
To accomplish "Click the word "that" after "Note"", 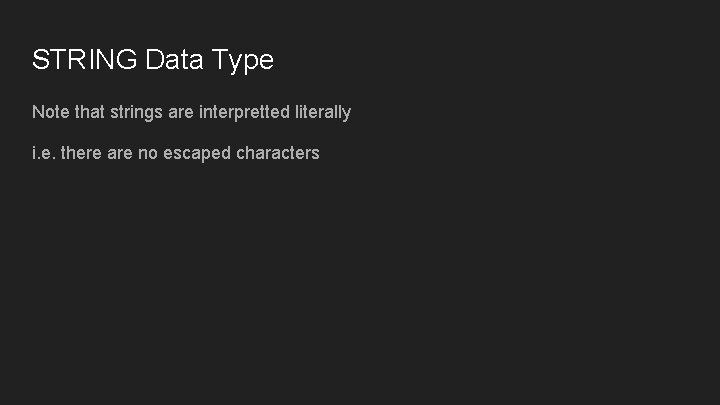I will click(x=90, y=112).
